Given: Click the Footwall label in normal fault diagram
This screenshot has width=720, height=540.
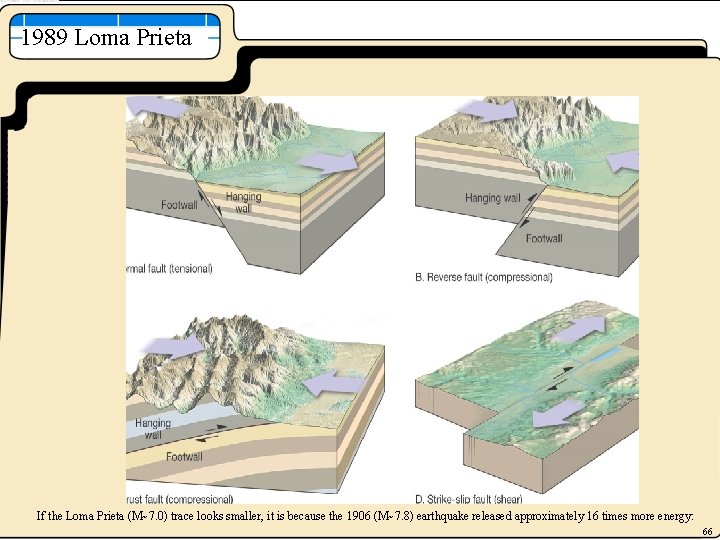Looking at the screenshot, I should (x=179, y=205).
